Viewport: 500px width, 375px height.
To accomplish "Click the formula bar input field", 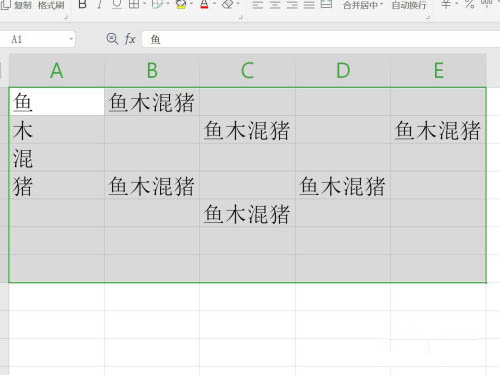I will tap(322, 39).
